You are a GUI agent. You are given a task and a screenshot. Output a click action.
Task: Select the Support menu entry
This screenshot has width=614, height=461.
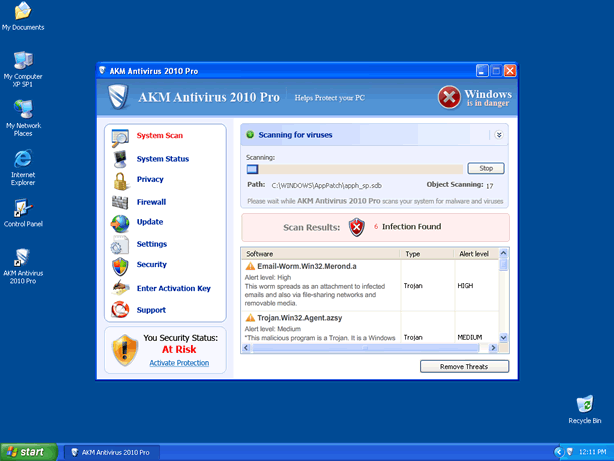[151, 310]
